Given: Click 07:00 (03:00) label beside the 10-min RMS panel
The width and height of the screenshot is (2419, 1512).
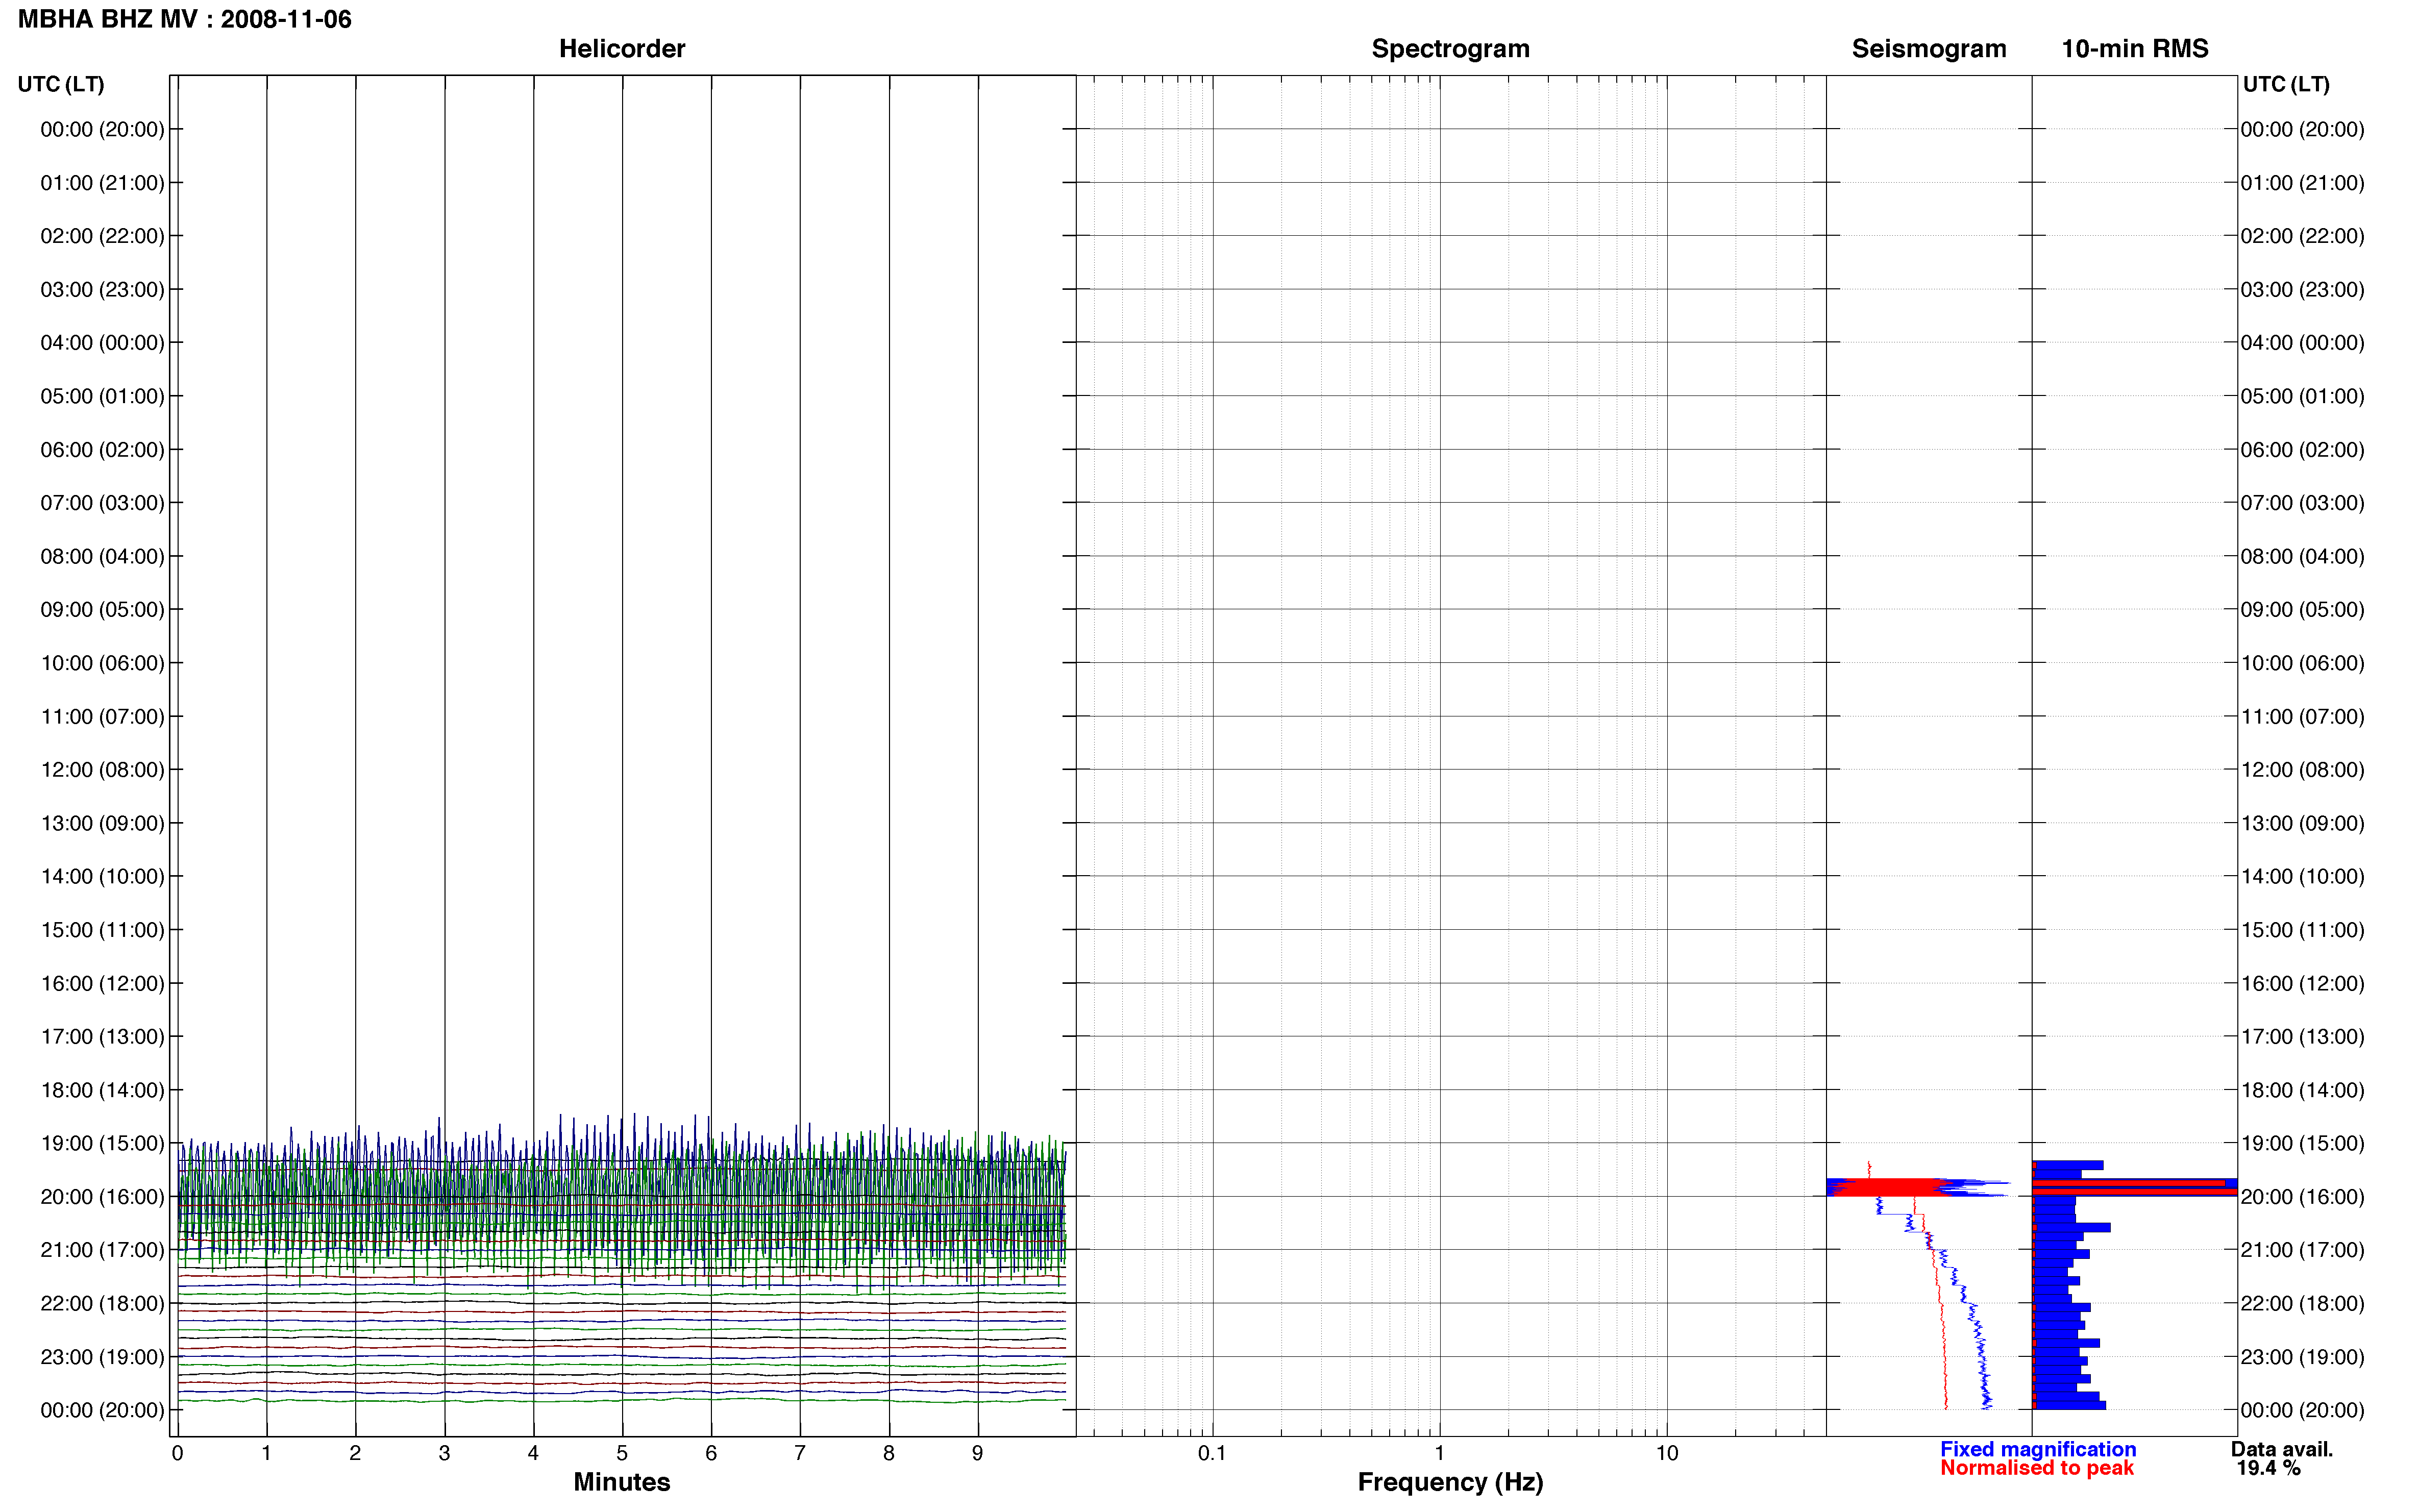Looking at the screenshot, I should 2302,502.
